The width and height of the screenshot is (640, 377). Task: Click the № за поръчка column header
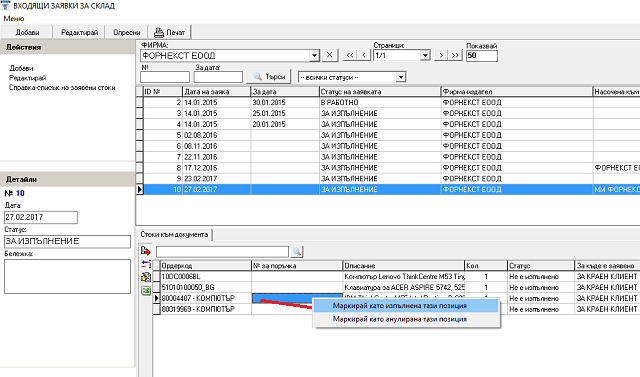tap(297, 266)
